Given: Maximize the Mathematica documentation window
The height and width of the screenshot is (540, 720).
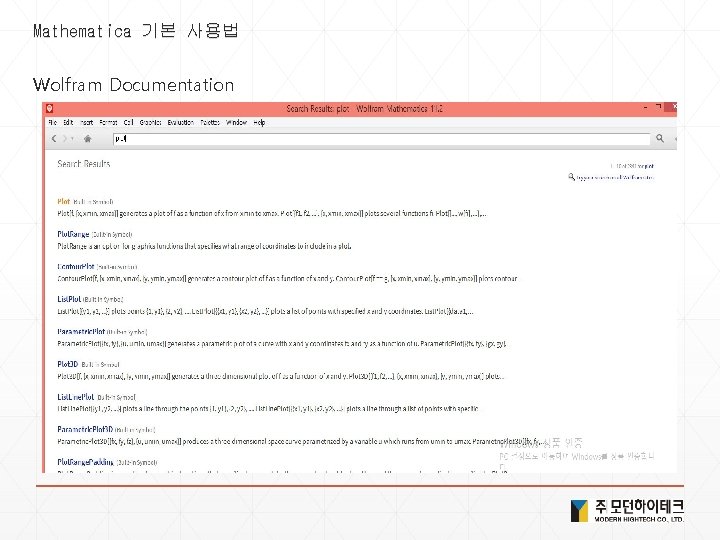Looking at the screenshot, I should (x=658, y=107).
